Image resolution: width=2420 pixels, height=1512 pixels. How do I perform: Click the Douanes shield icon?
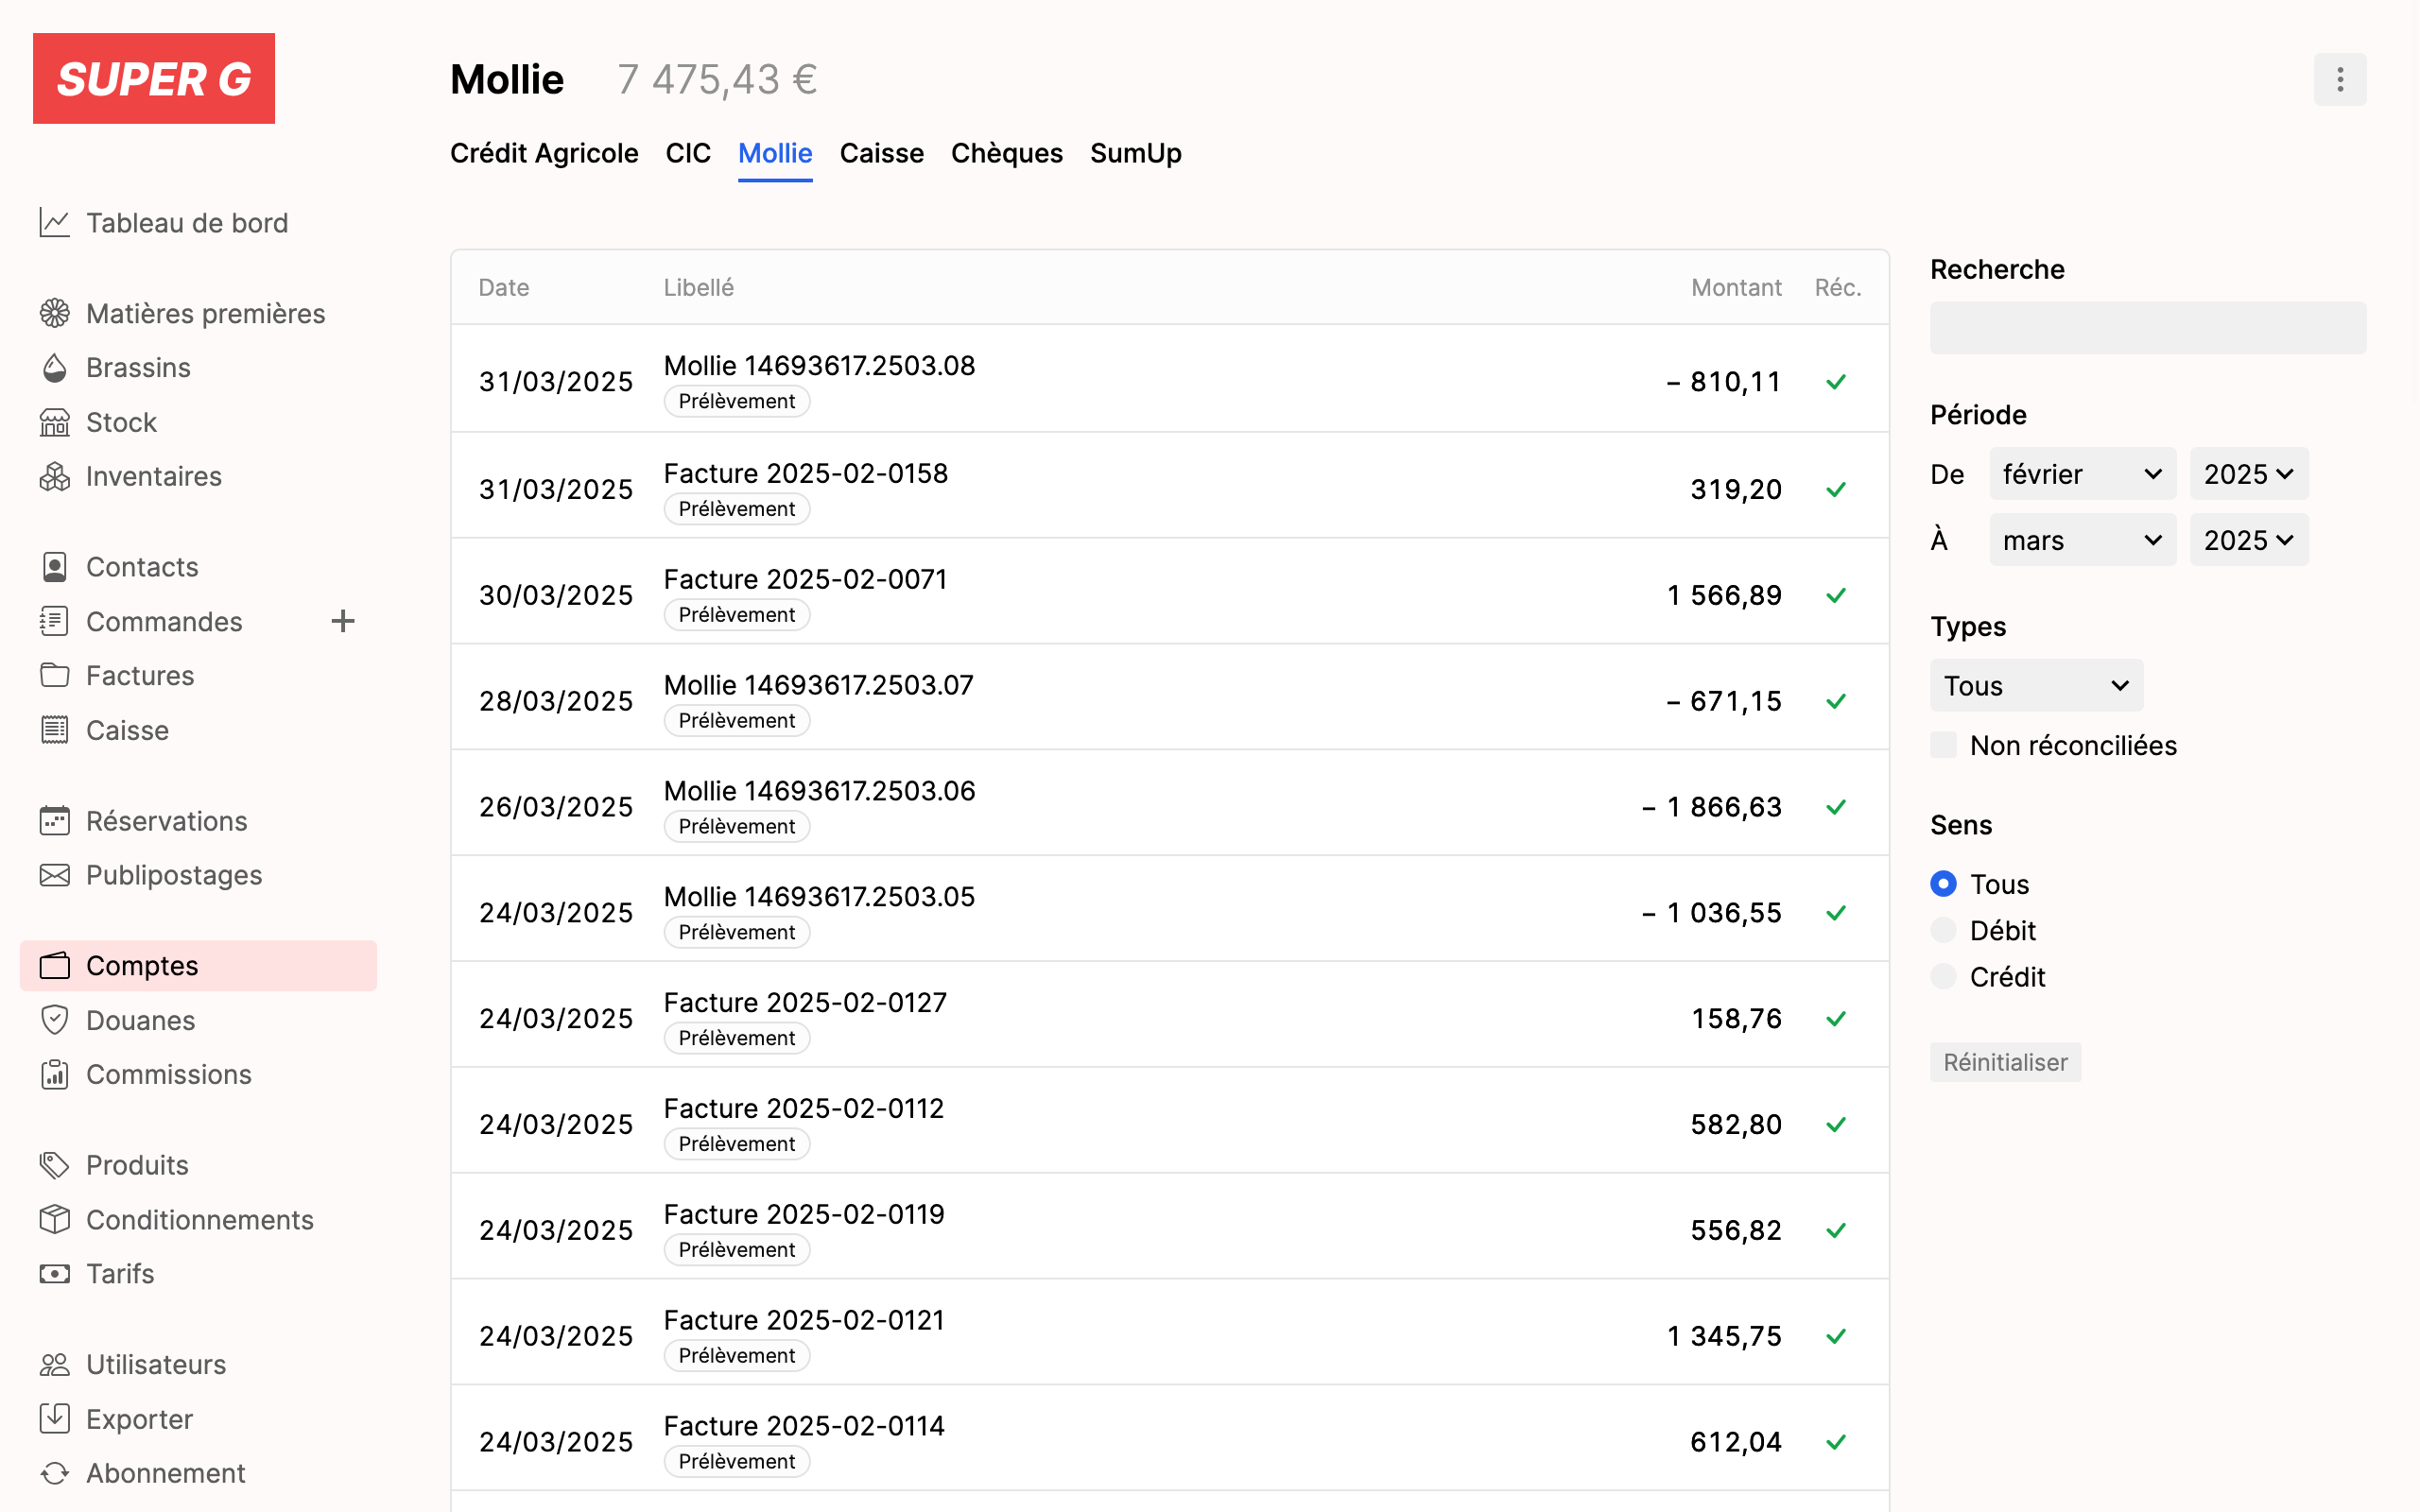54,1020
